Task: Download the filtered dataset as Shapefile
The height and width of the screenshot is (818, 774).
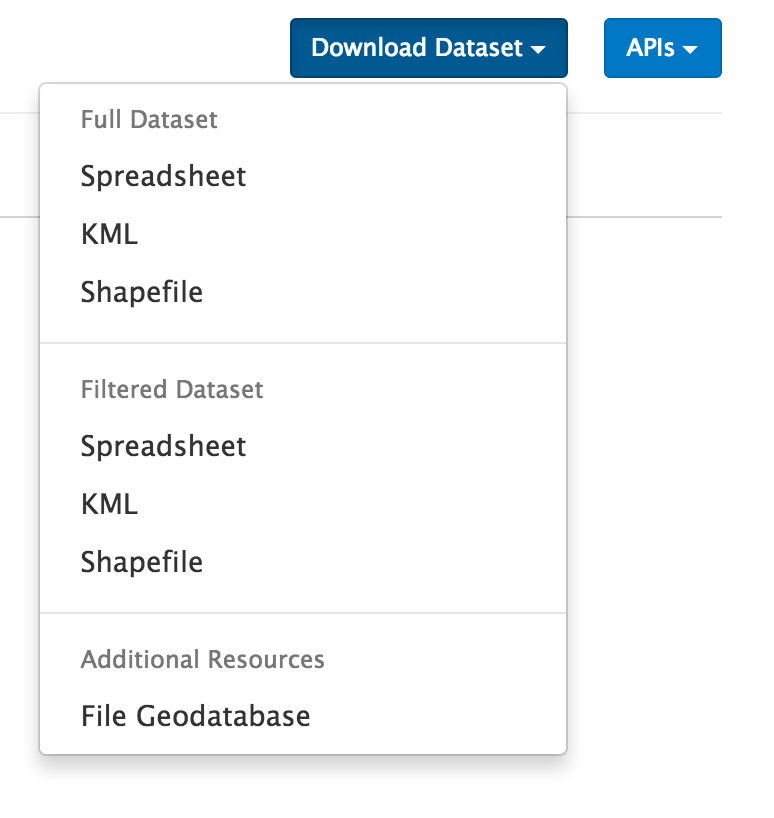Action: click(x=140, y=562)
